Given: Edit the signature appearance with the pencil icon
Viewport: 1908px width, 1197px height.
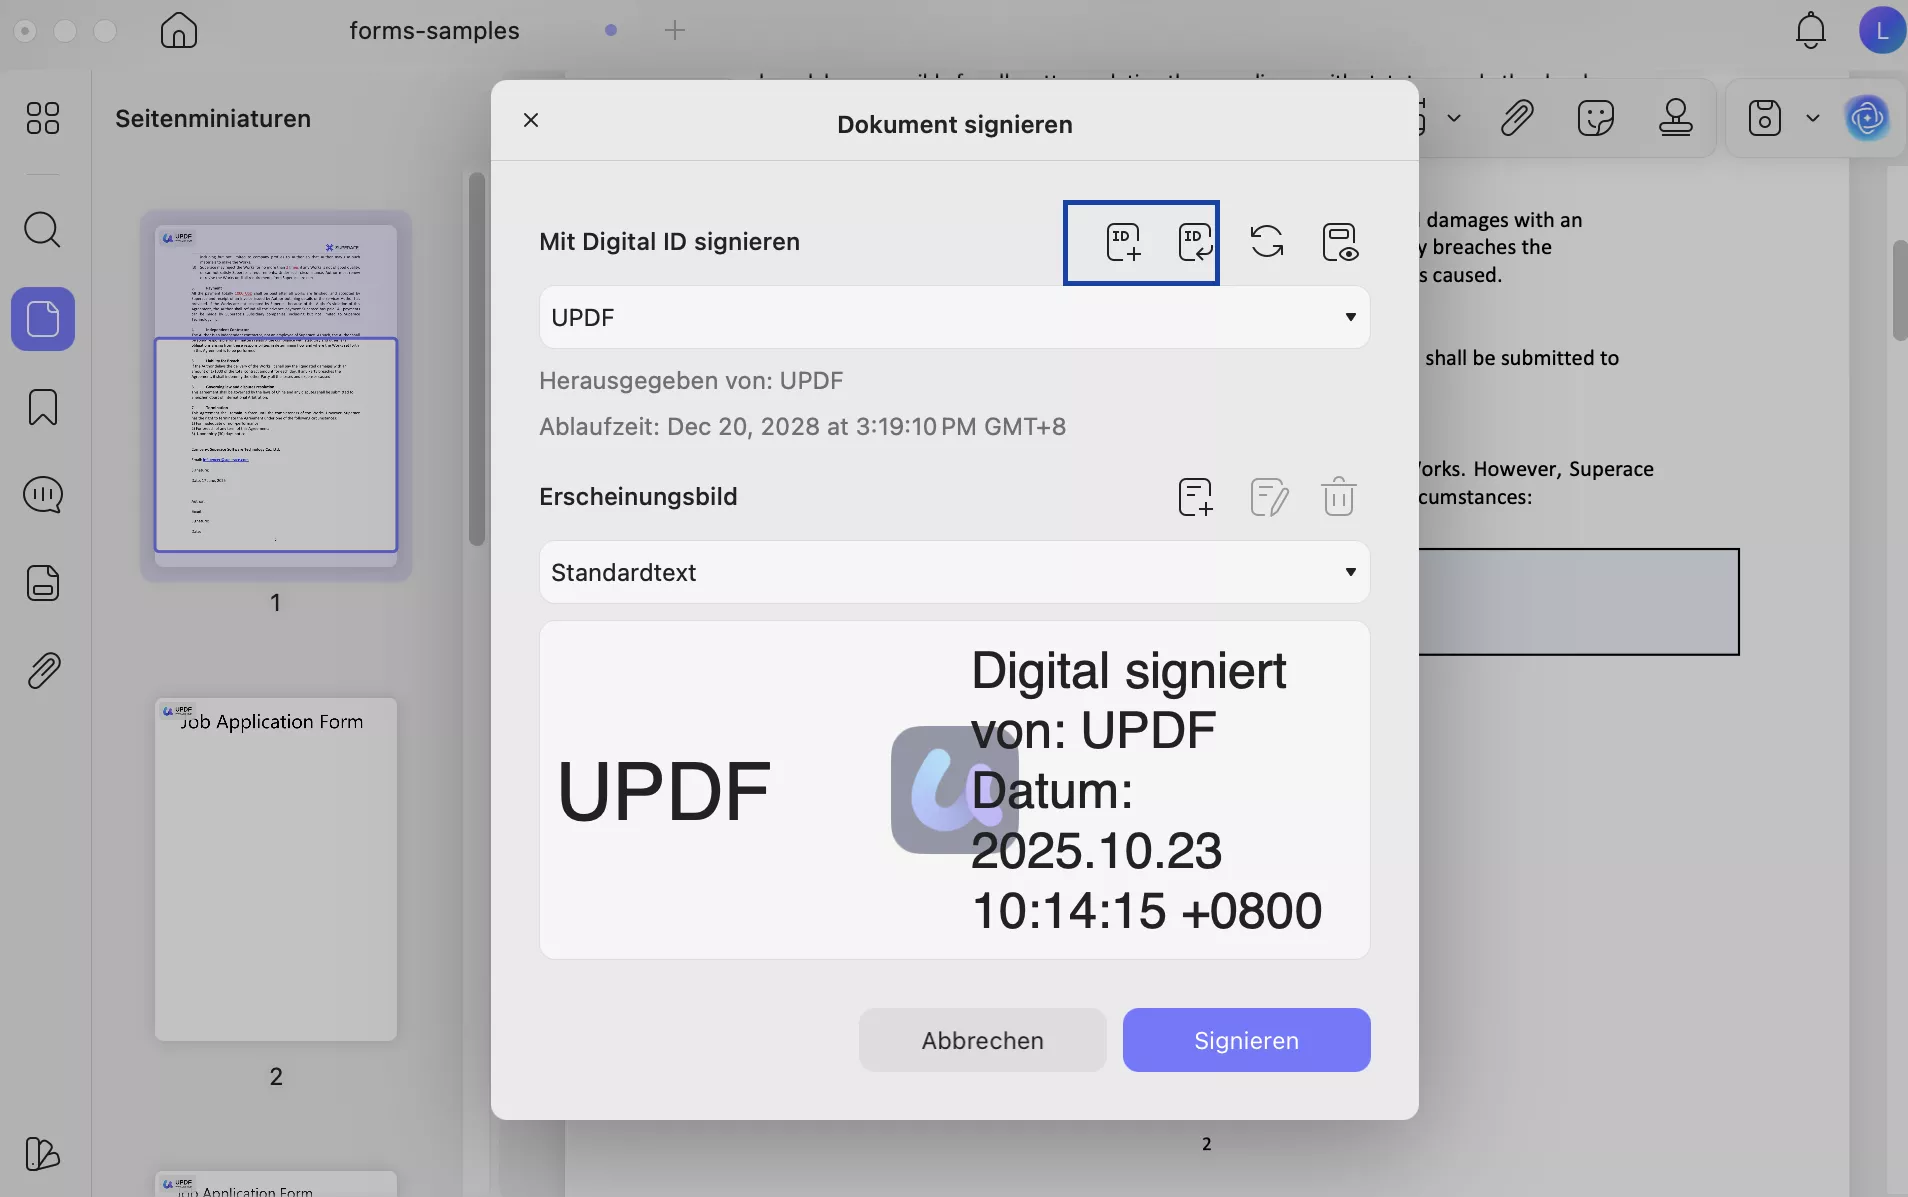Looking at the screenshot, I should (1268, 497).
